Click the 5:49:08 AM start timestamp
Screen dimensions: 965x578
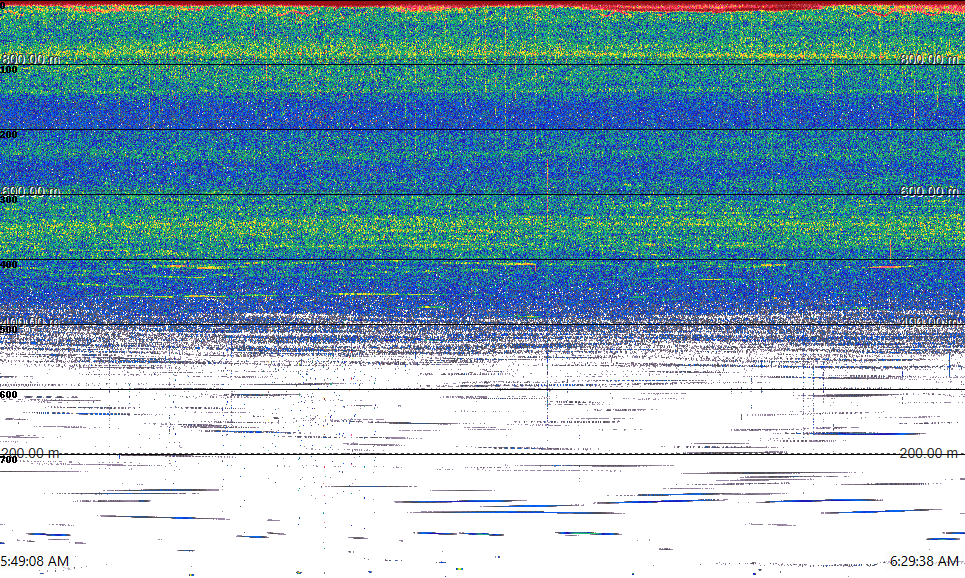(x=34, y=561)
